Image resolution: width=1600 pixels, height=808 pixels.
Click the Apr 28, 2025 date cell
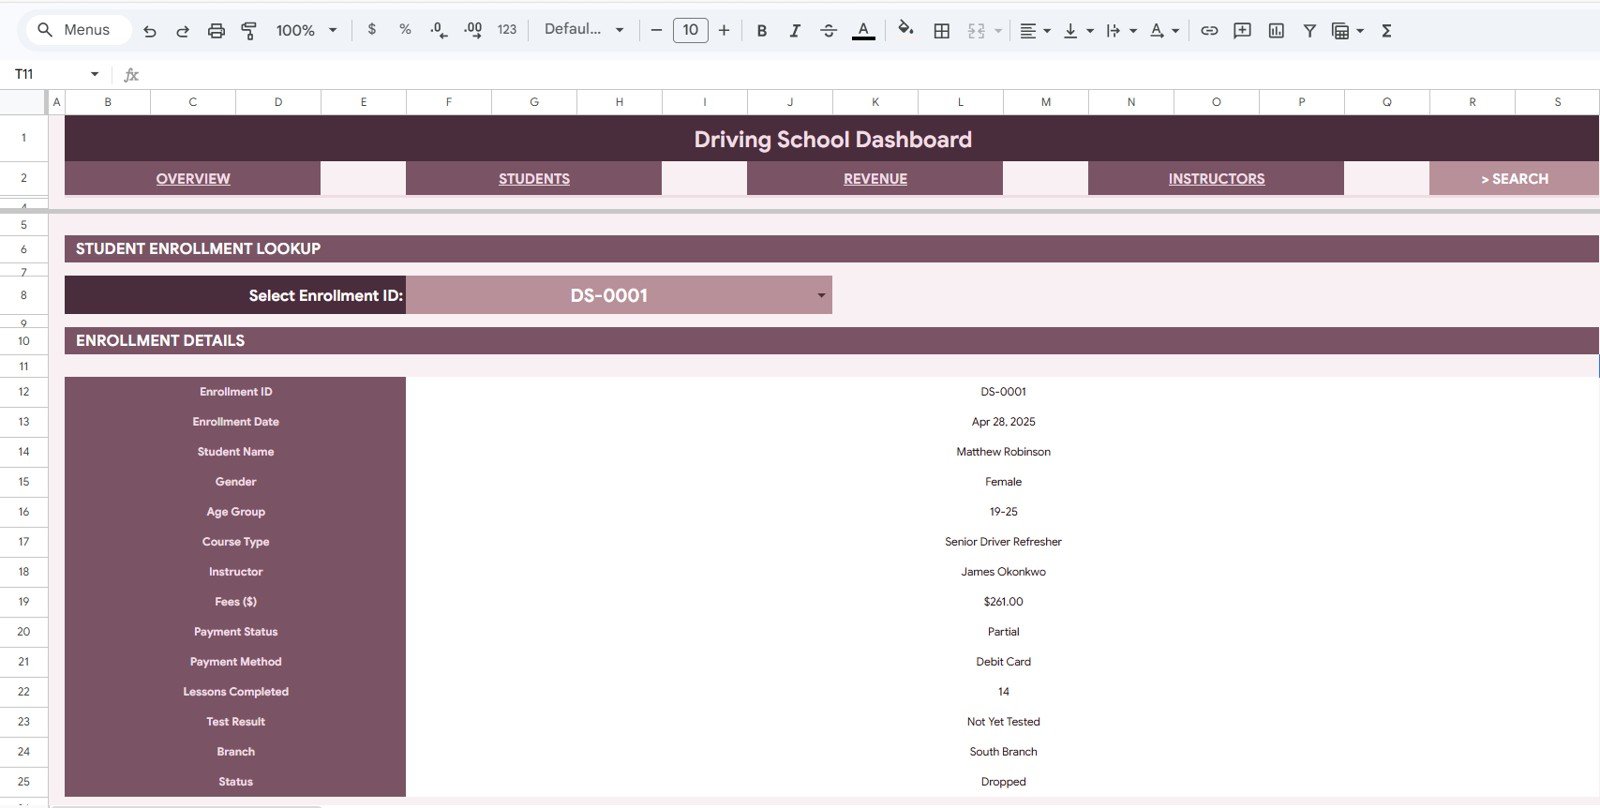point(1003,422)
